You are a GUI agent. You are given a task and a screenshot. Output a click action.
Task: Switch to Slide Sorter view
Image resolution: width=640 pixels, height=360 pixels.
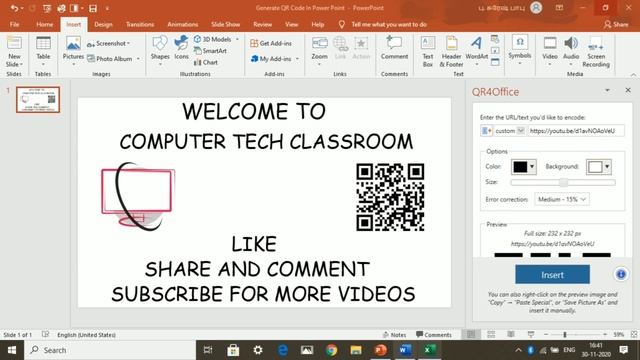491,335
